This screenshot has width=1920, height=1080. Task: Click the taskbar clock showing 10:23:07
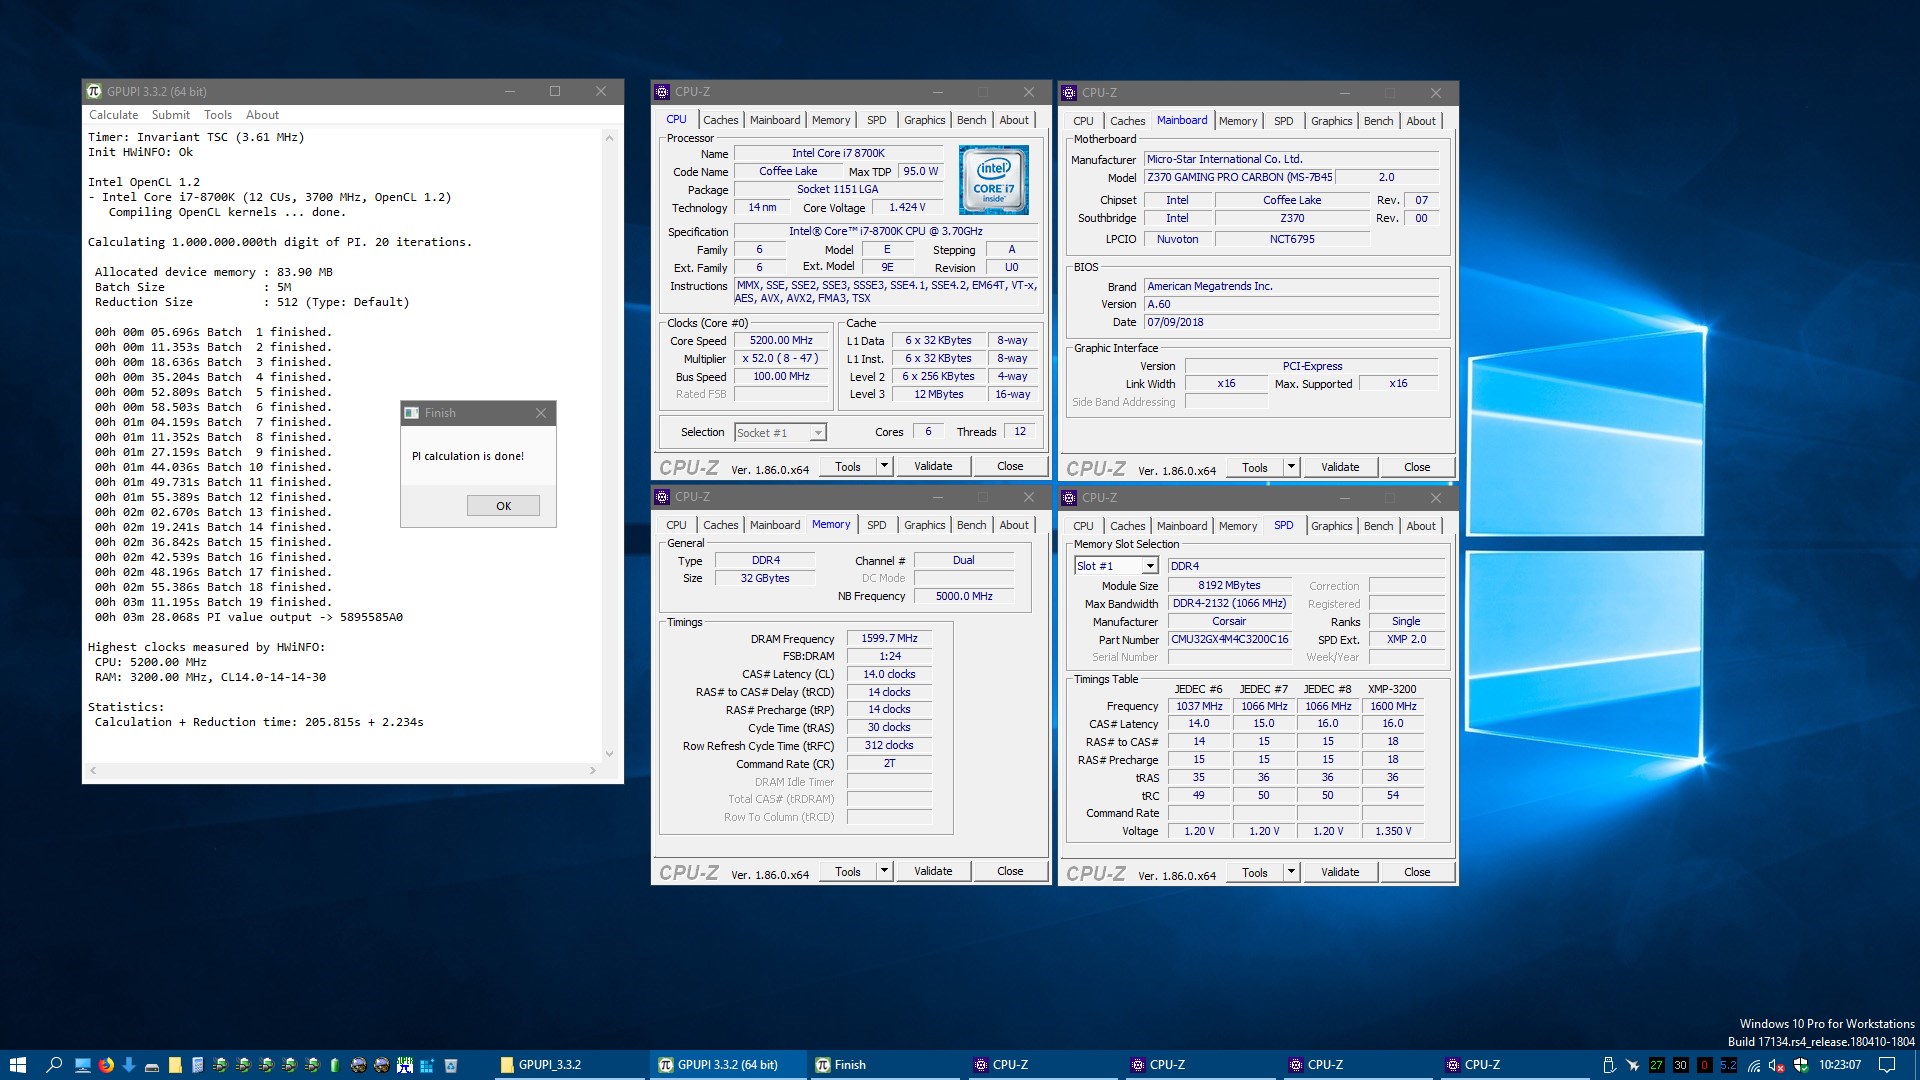(1840, 1065)
